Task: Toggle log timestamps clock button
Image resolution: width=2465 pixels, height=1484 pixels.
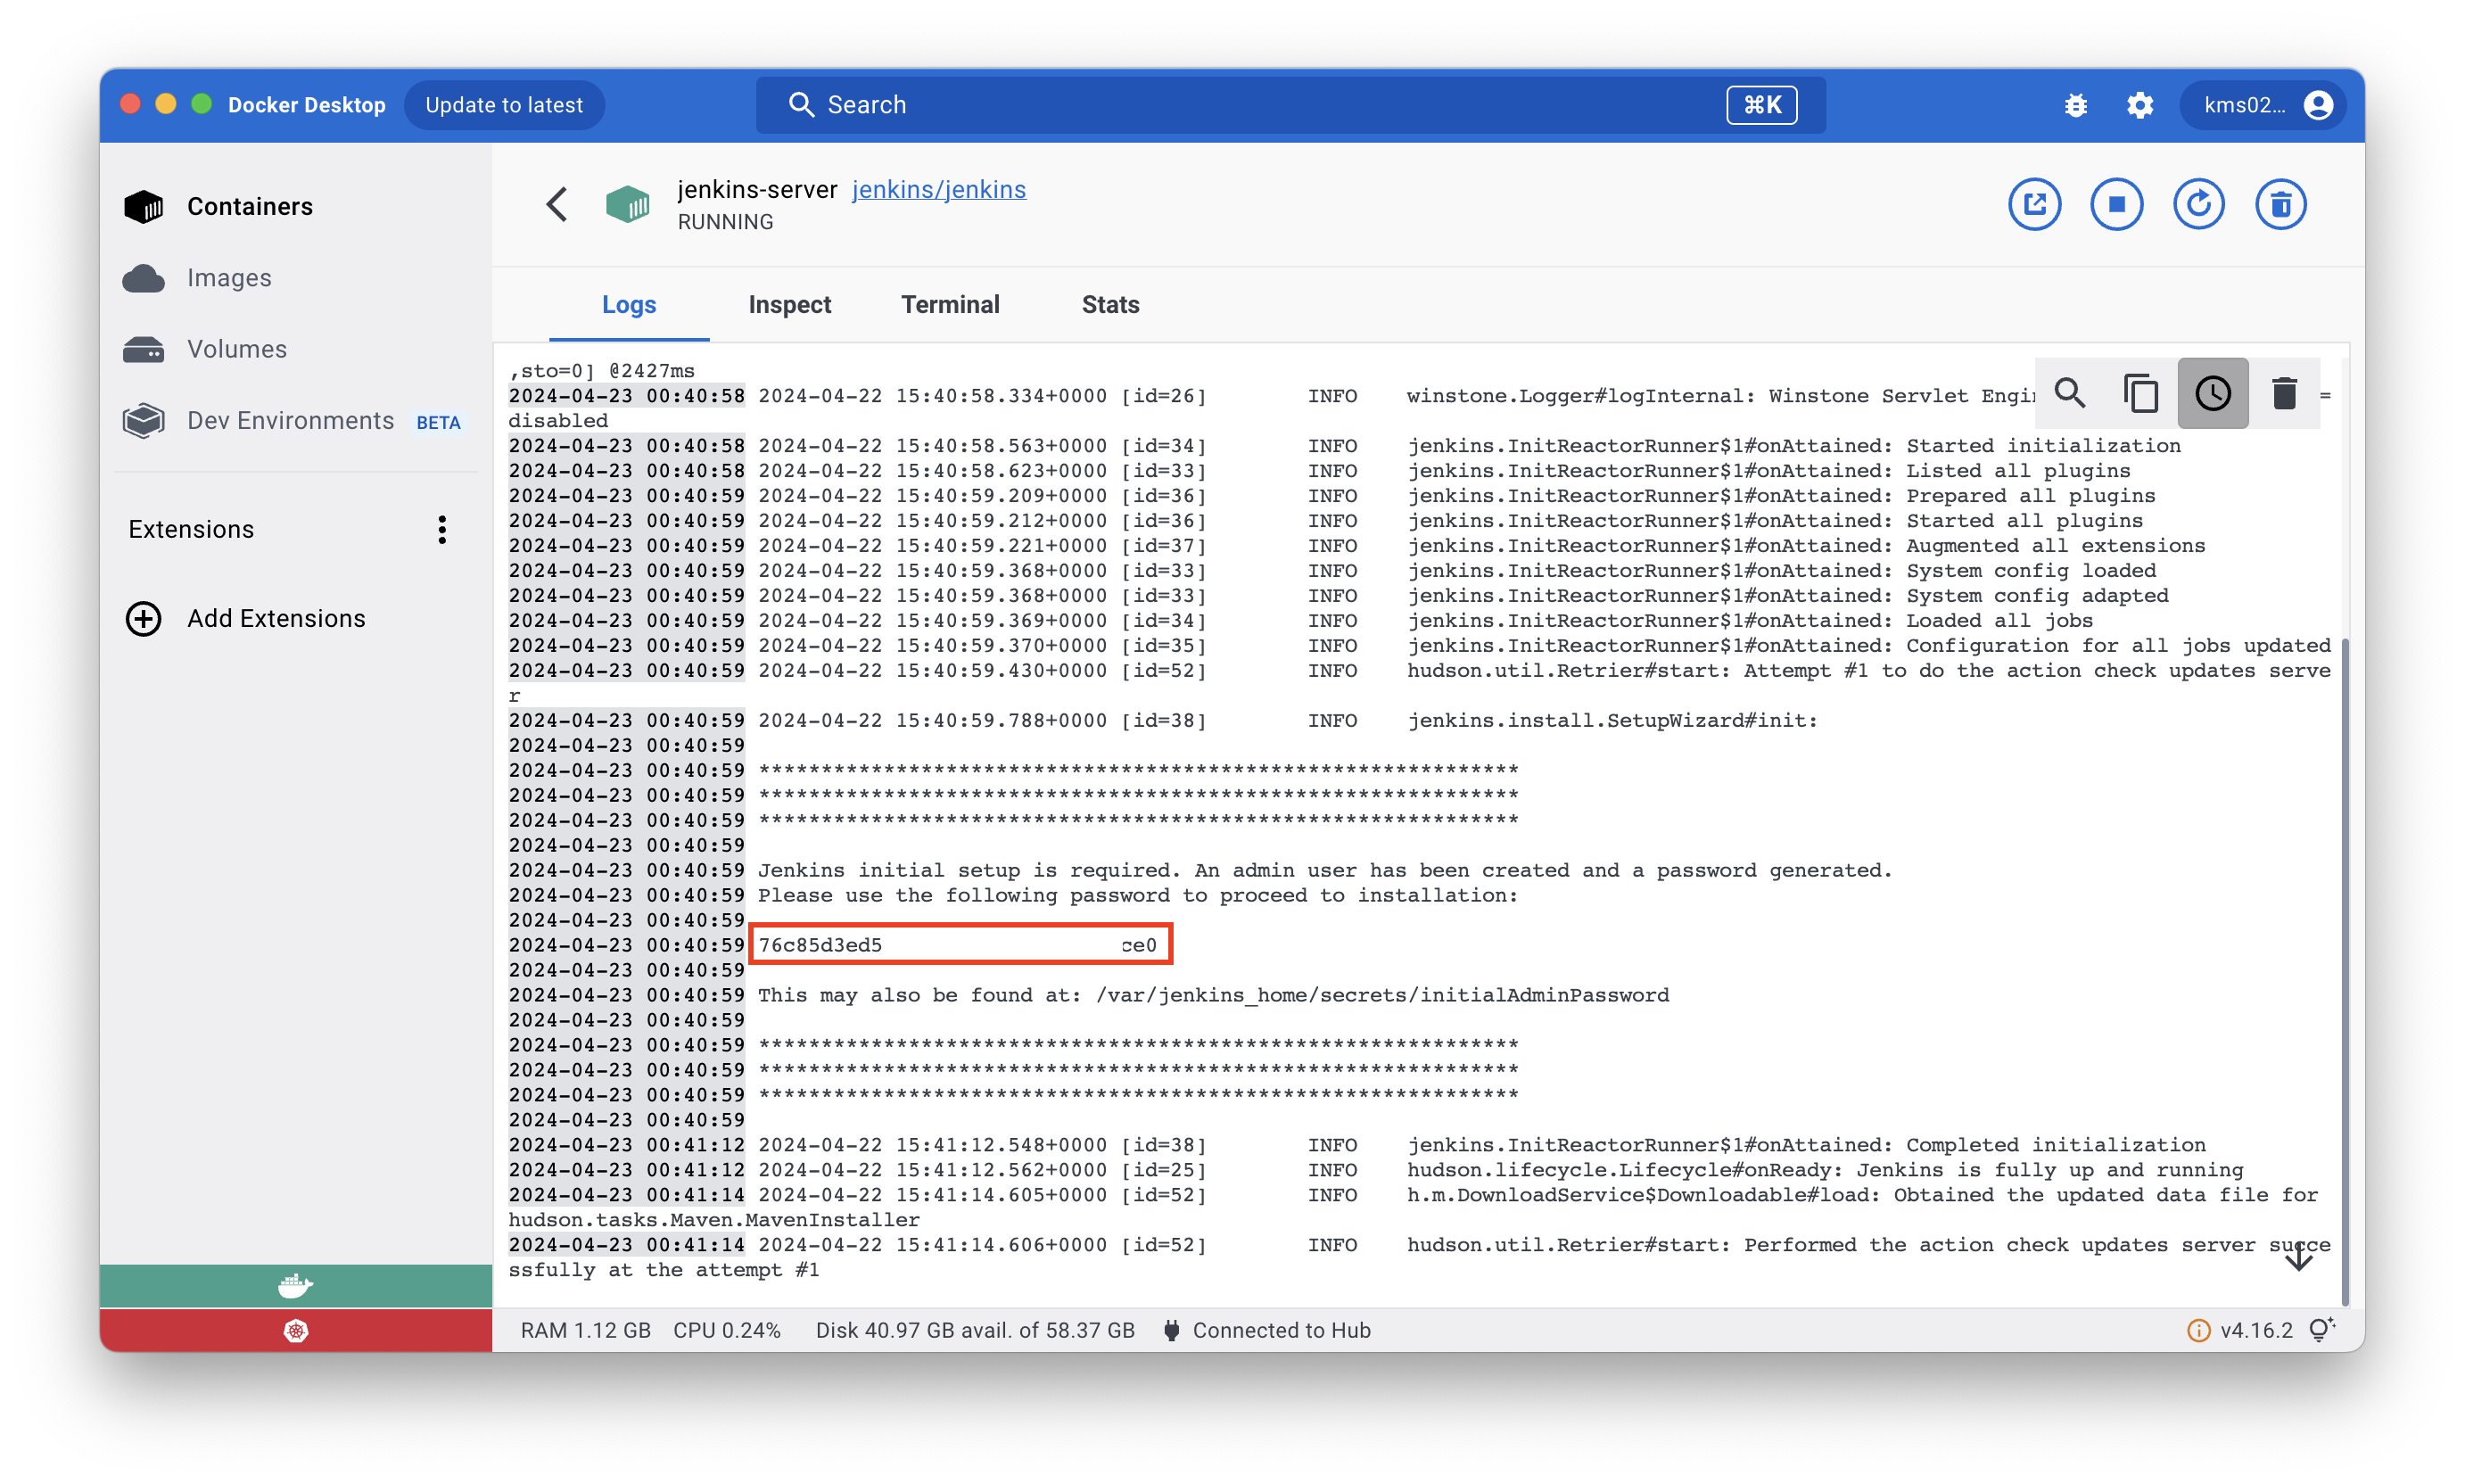Action: coord(2212,393)
